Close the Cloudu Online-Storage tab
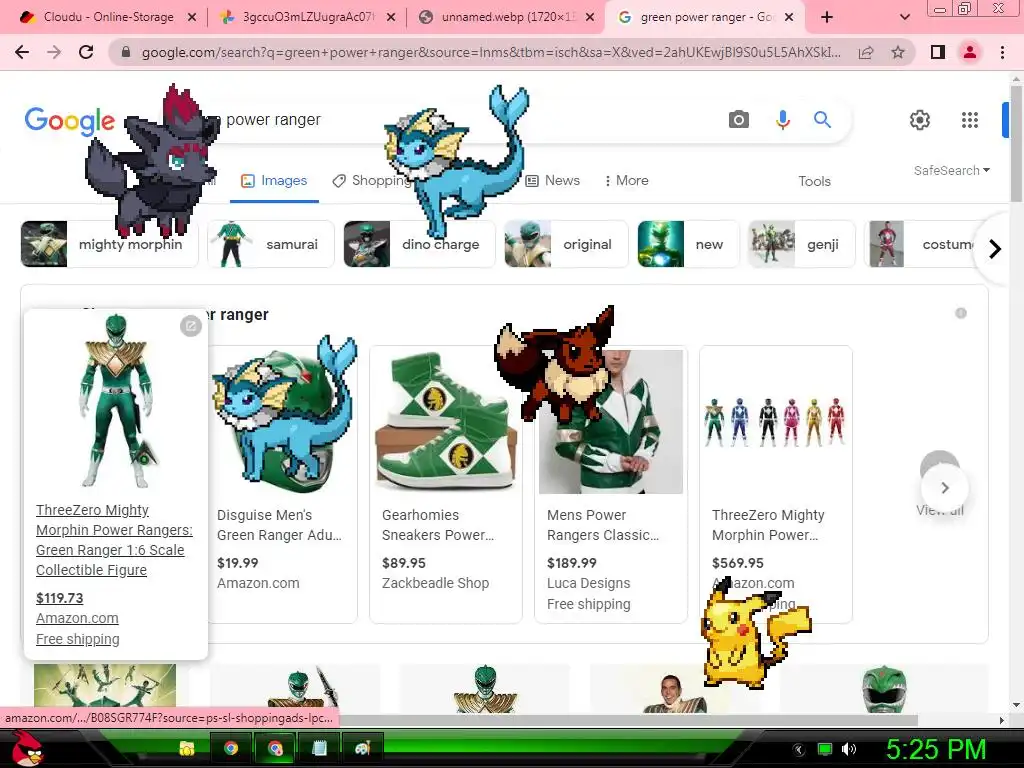The width and height of the screenshot is (1024, 768). click(x=192, y=17)
